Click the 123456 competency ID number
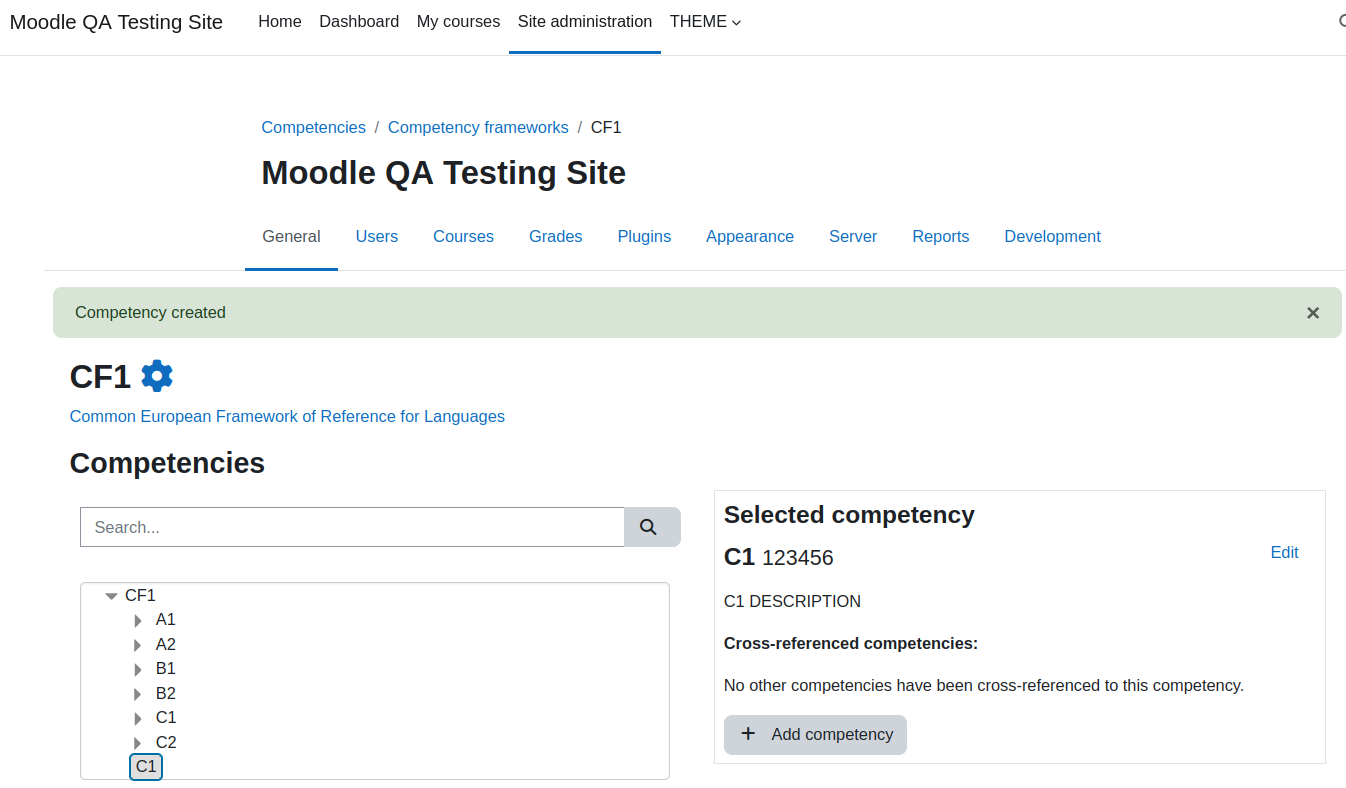Viewport: 1346px width, 788px height. pyautogui.click(x=798, y=558)
